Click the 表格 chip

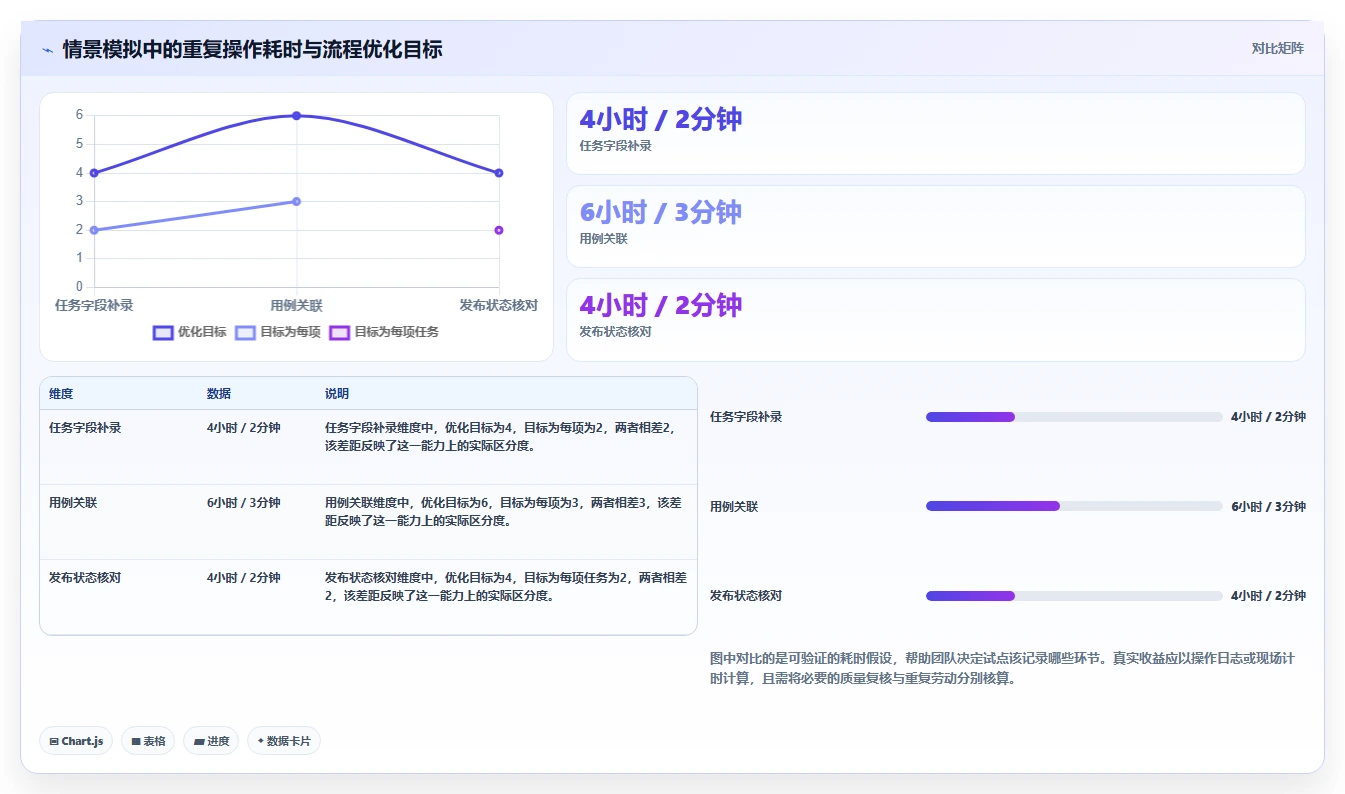148,741
